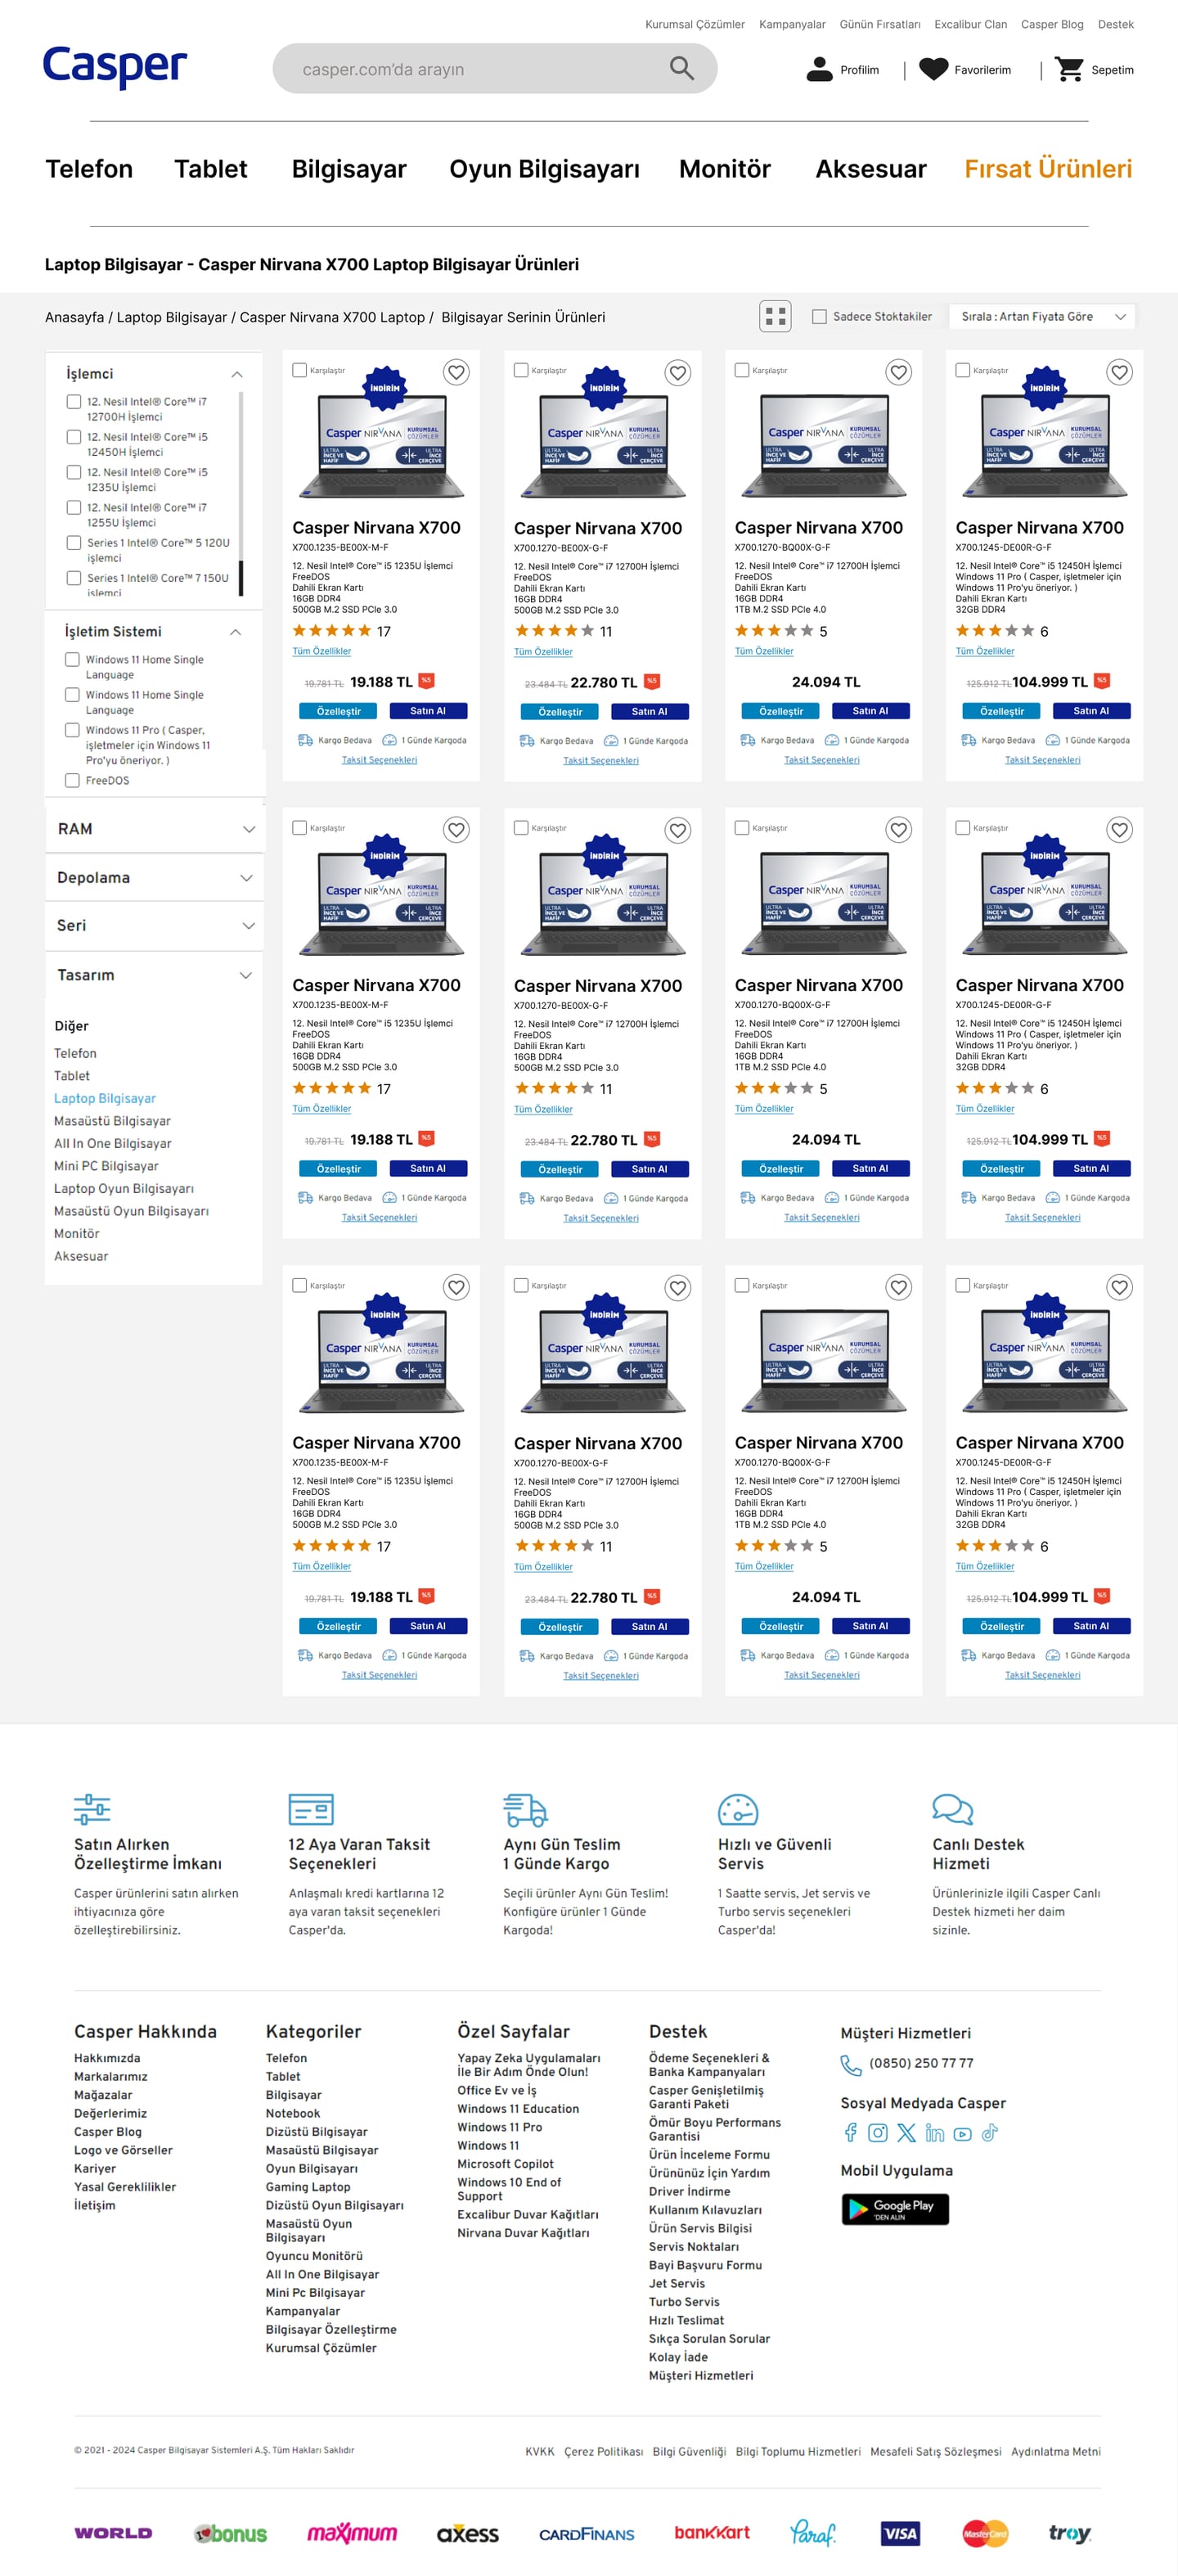The image size is (1178, 2576).
Task: Click the Hızlı ve Güvenli Servis gauge icon
Action: [738, 1809]
